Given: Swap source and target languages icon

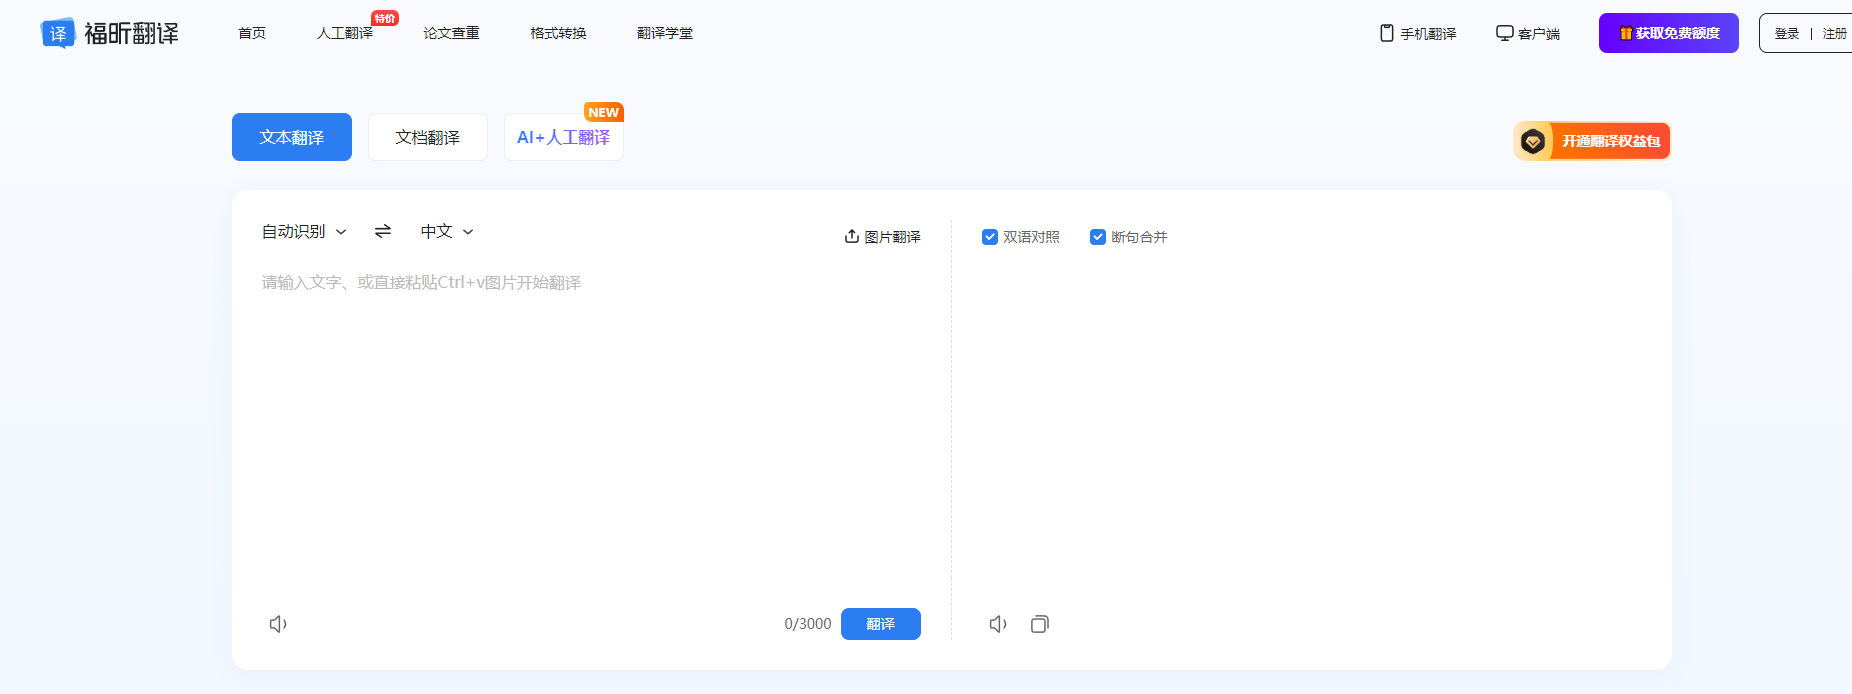Looking at the screenshot, I should [x=383, y=231].
